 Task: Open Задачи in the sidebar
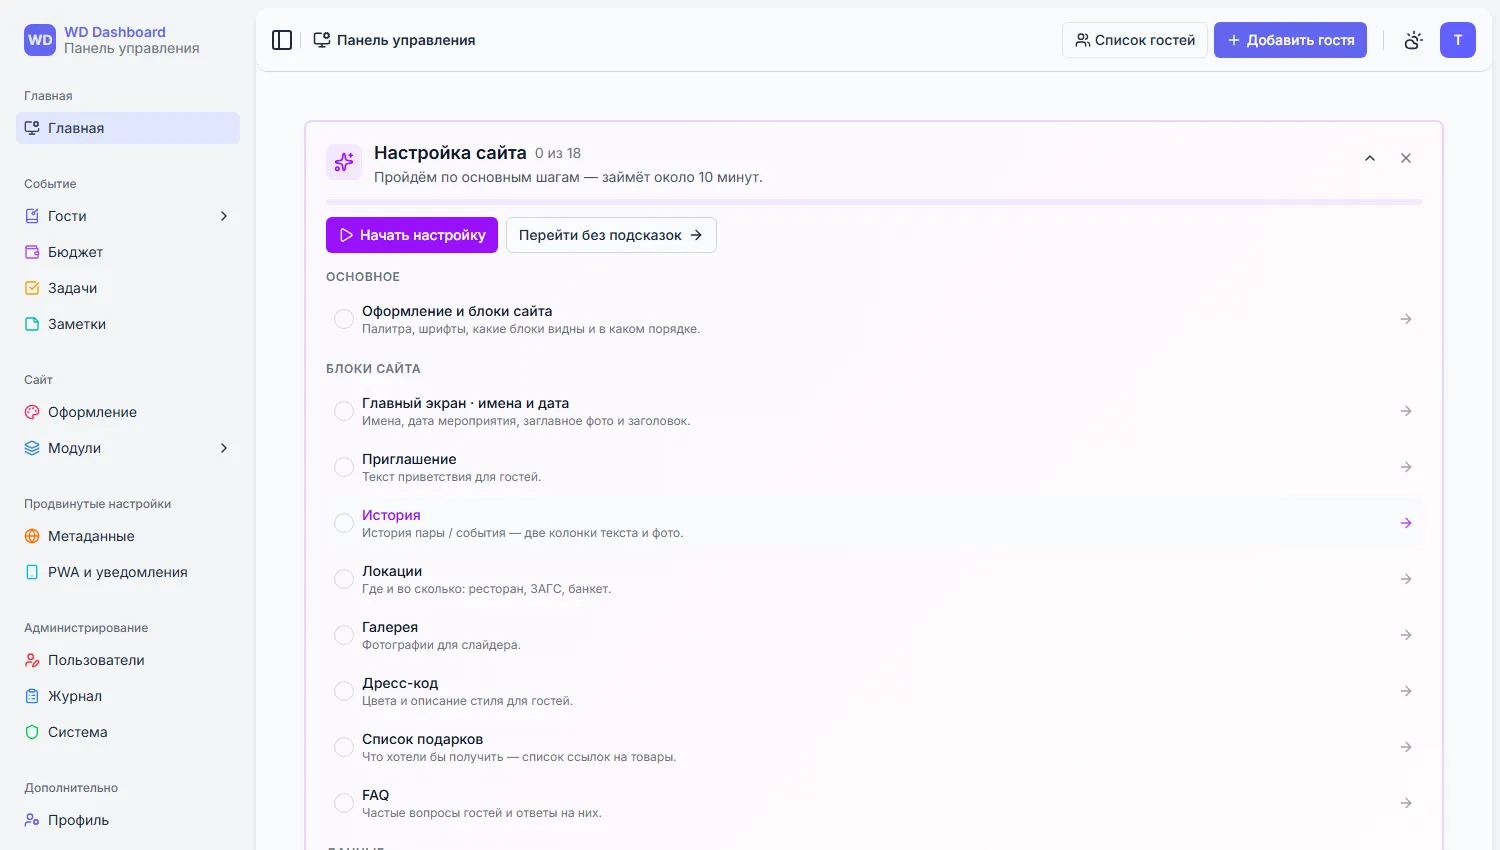128,288
